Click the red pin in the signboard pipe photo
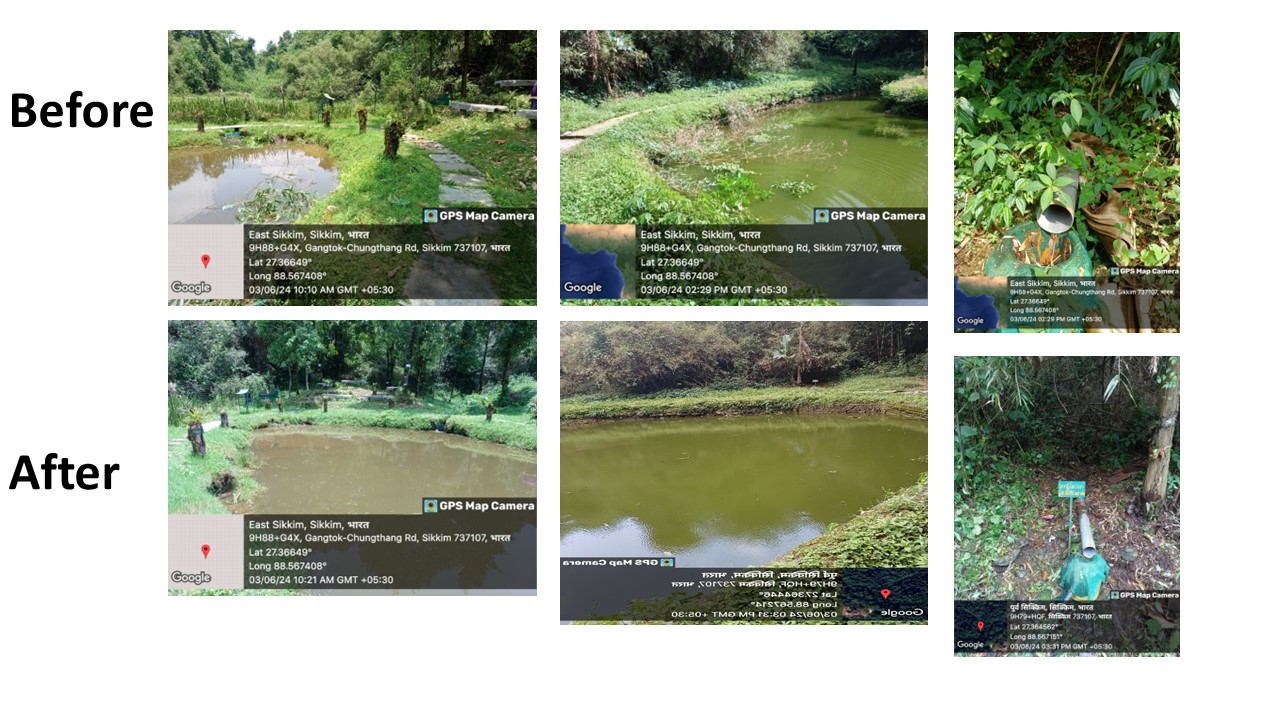 981,626
